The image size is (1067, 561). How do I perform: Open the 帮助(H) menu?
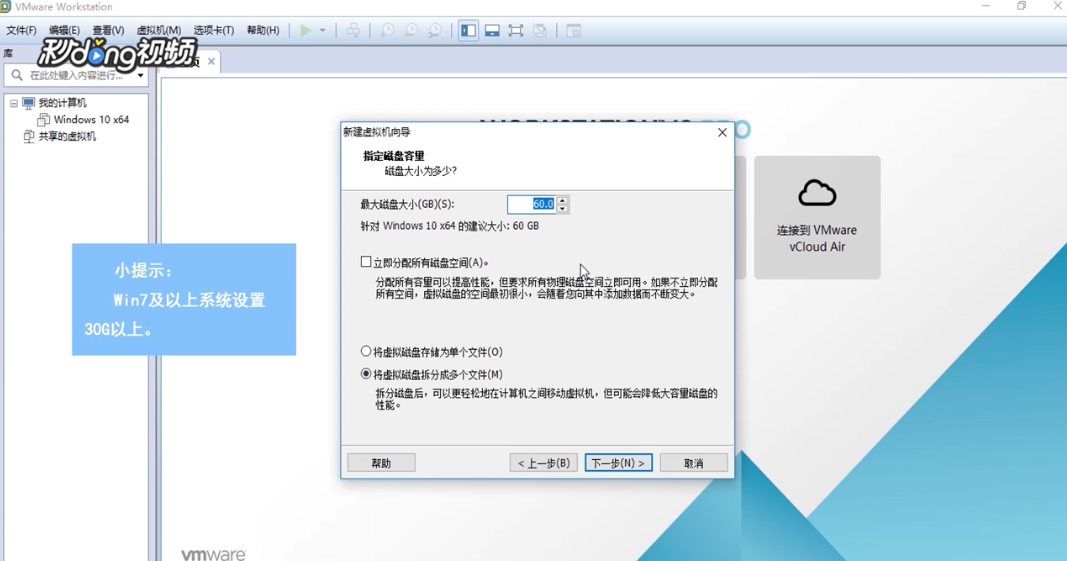[263, 31]
